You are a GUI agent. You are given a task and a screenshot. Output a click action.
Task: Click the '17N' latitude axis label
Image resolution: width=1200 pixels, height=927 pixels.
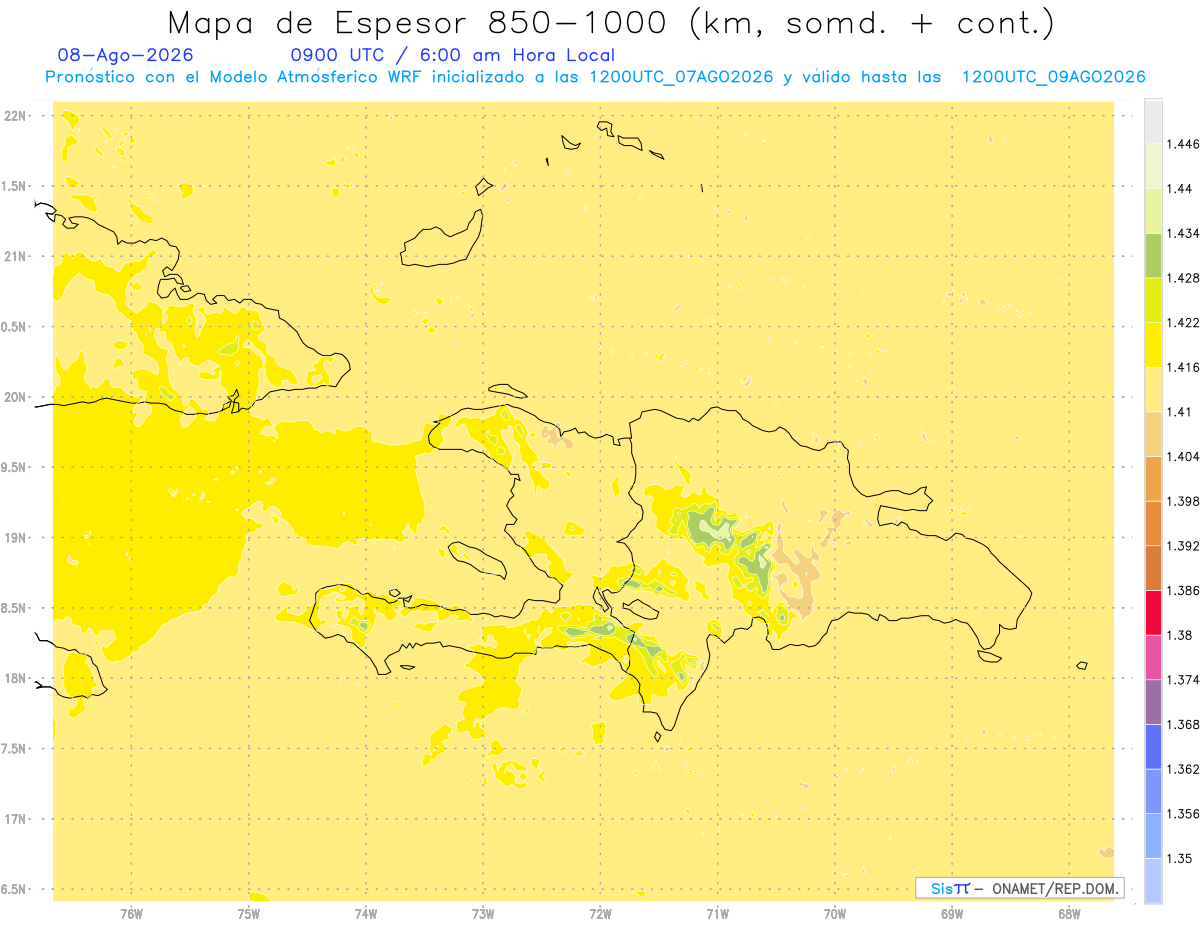tap(16, 819)
